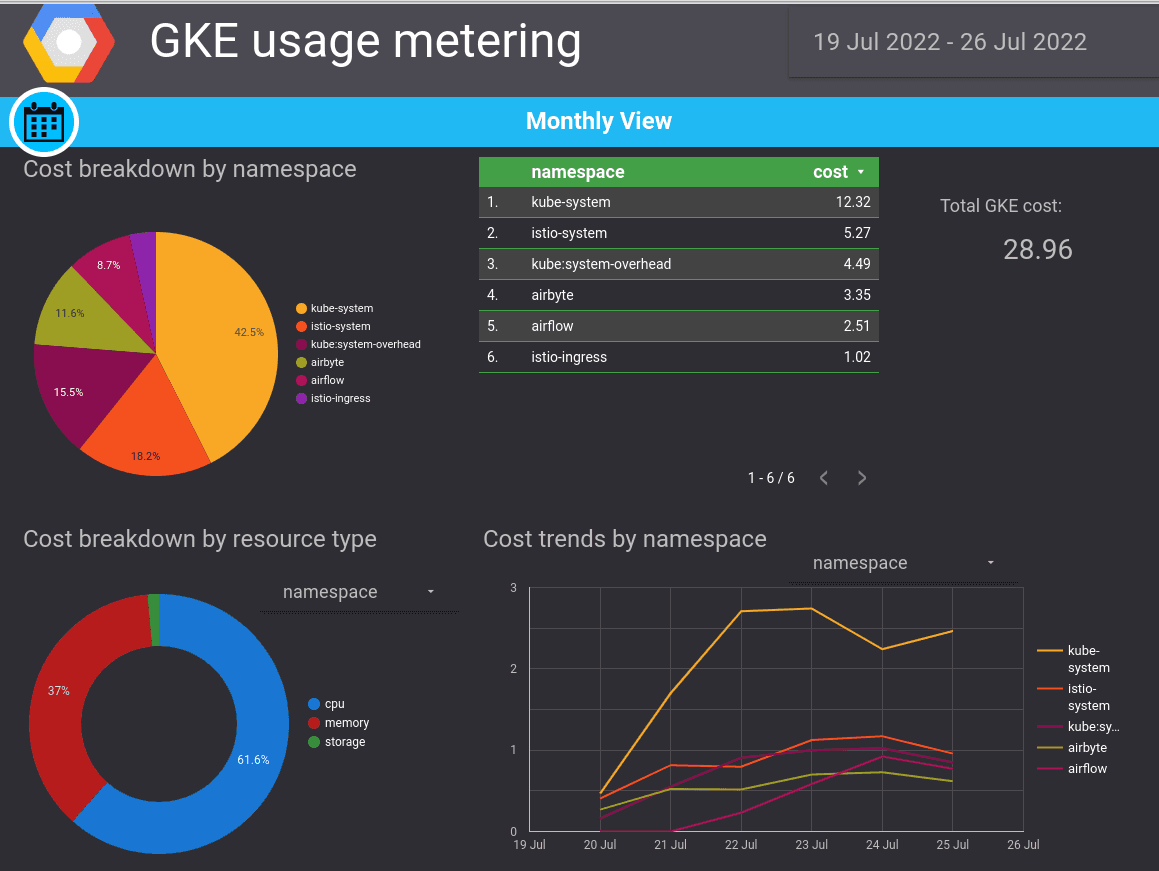Click the cpu legend marker
The height and width of the screenshot is (871, 1159).
point(313,703)
